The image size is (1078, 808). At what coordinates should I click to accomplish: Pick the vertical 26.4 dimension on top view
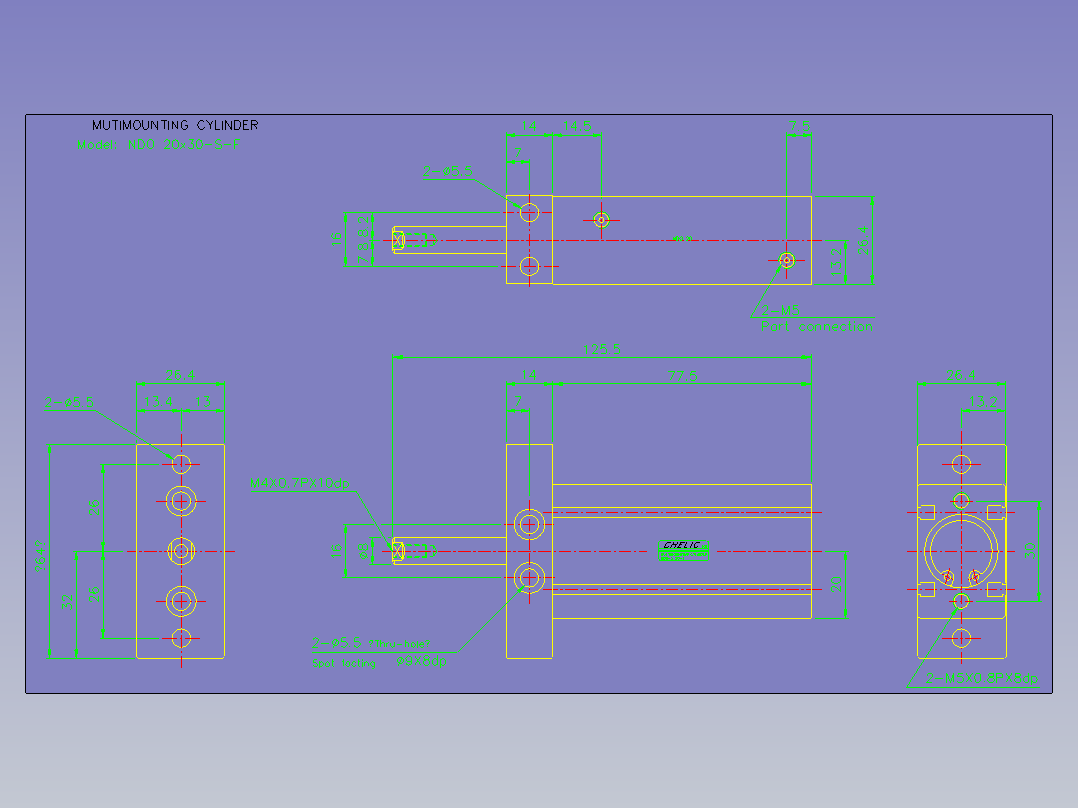(x=863, y=241)
